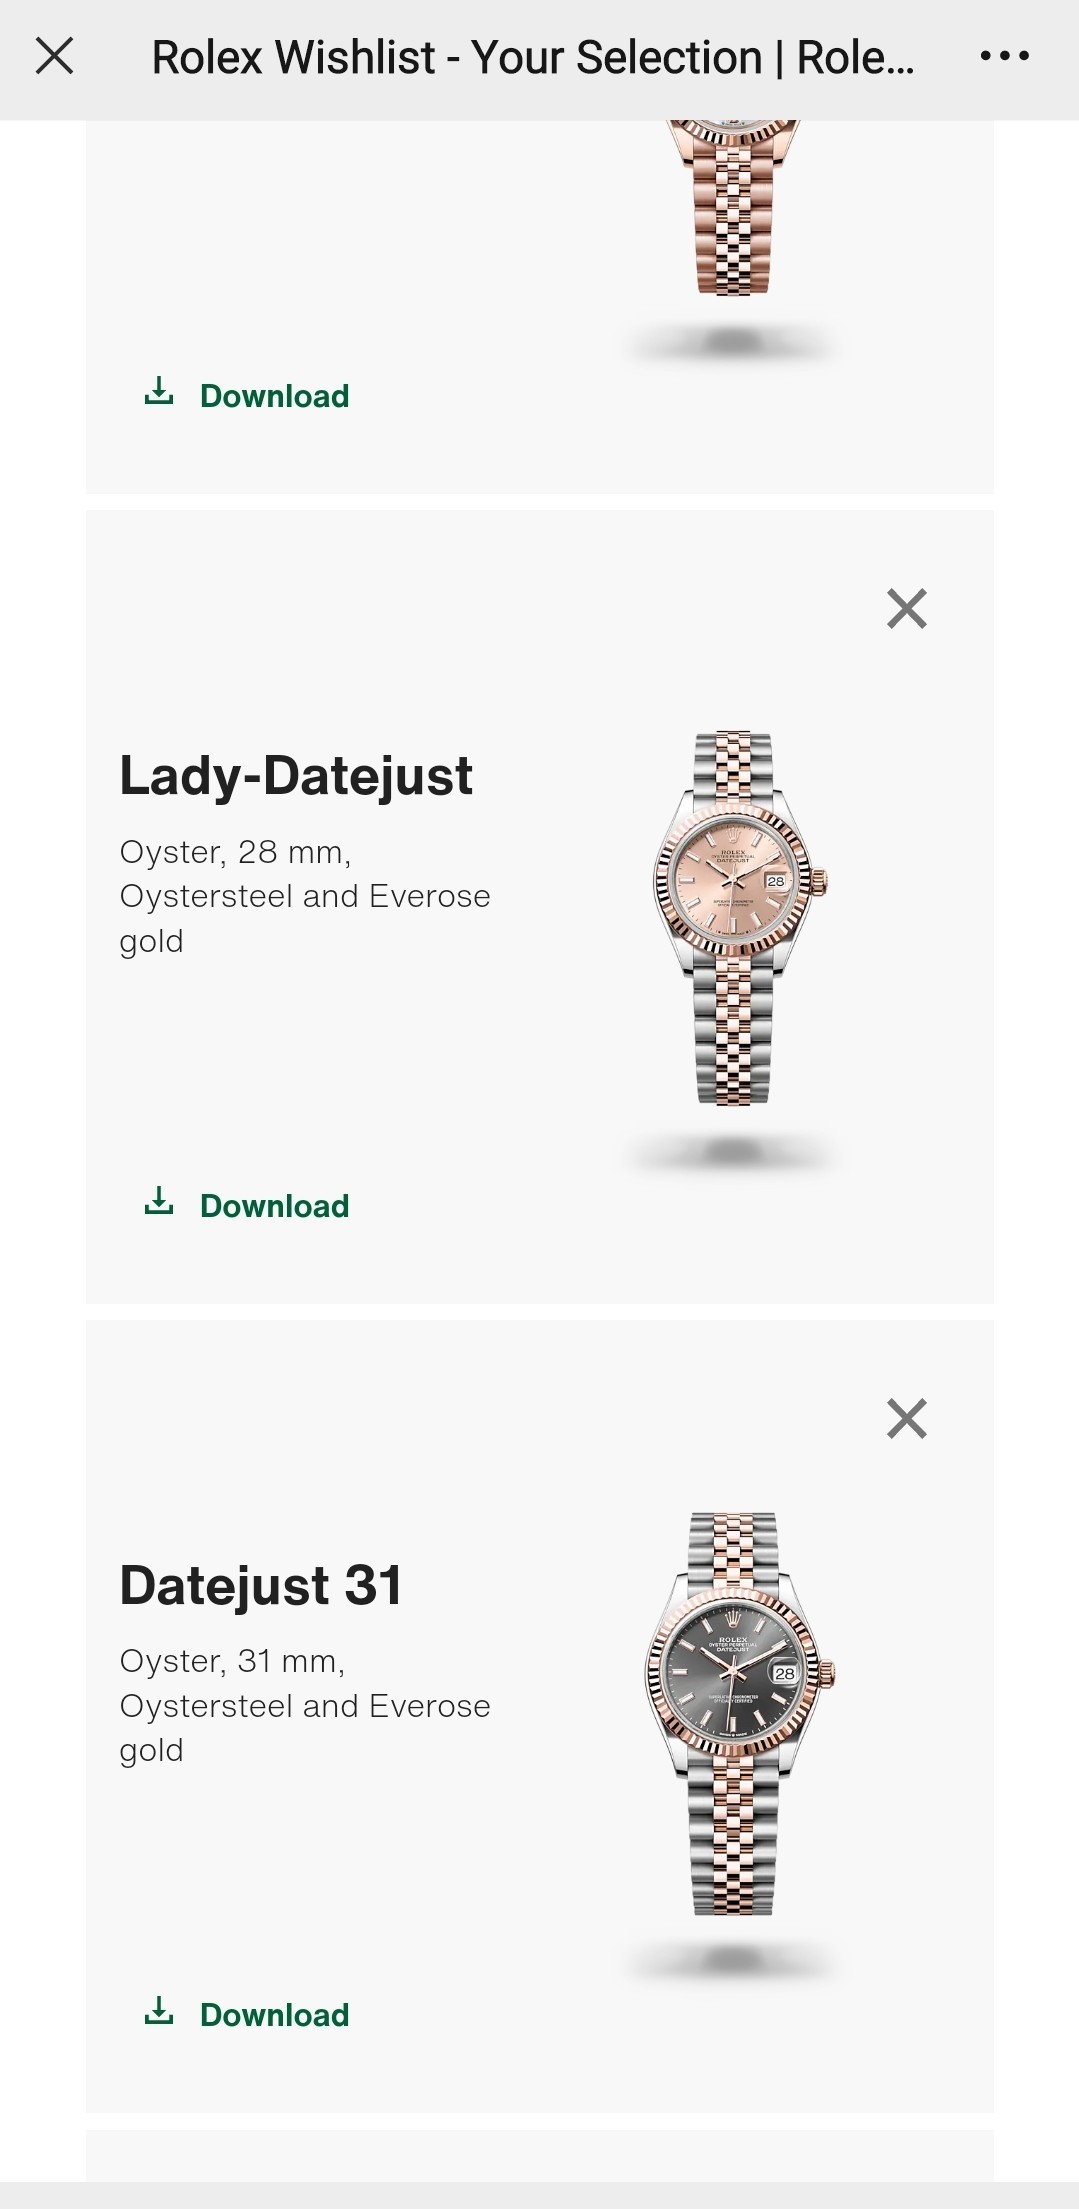Remove Lady-Datejust from the wishlist
Screen dimensions: 1079x2209
pos(907,608)
